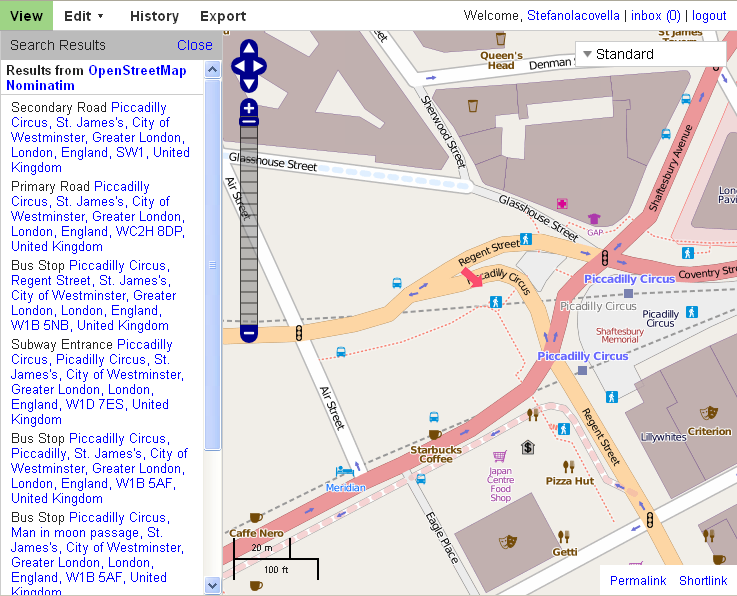
Task: Open the OpenStreetMap Nominatim link
Action: pyautogui.click(x=96, y=78)
